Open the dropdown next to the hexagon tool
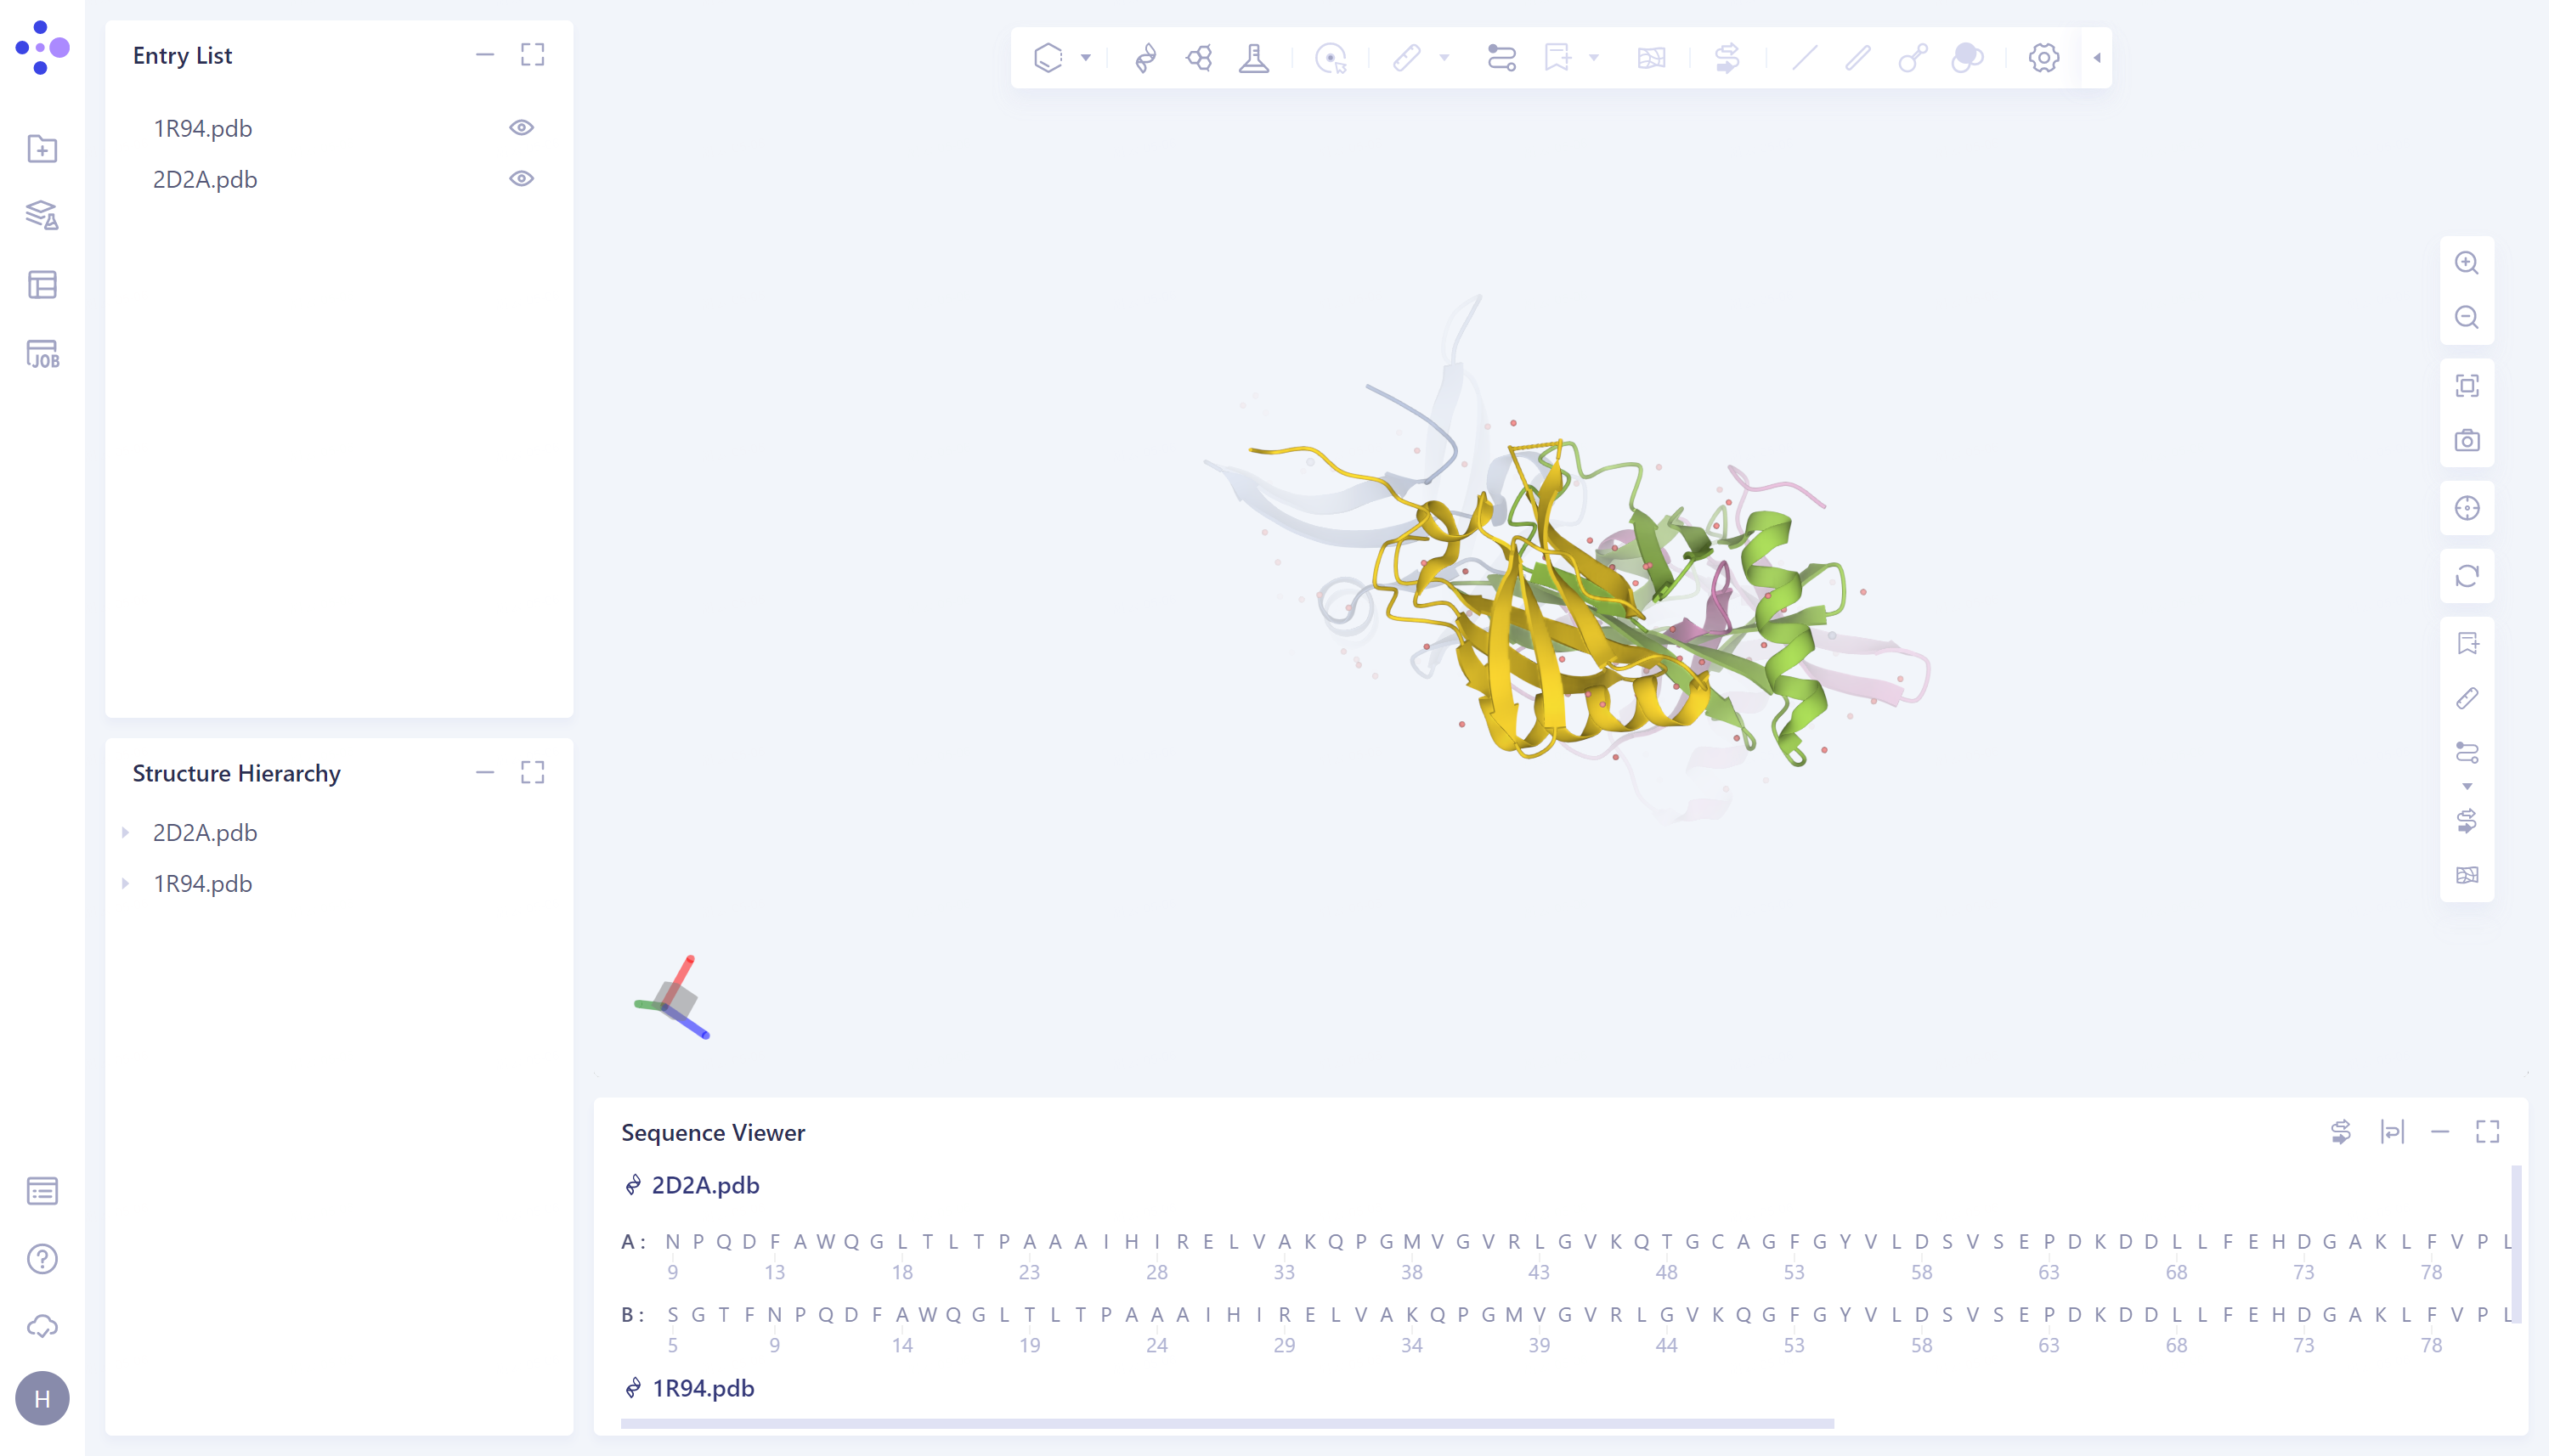This screenshot has width=2549, height=1456. [1084, 58]
